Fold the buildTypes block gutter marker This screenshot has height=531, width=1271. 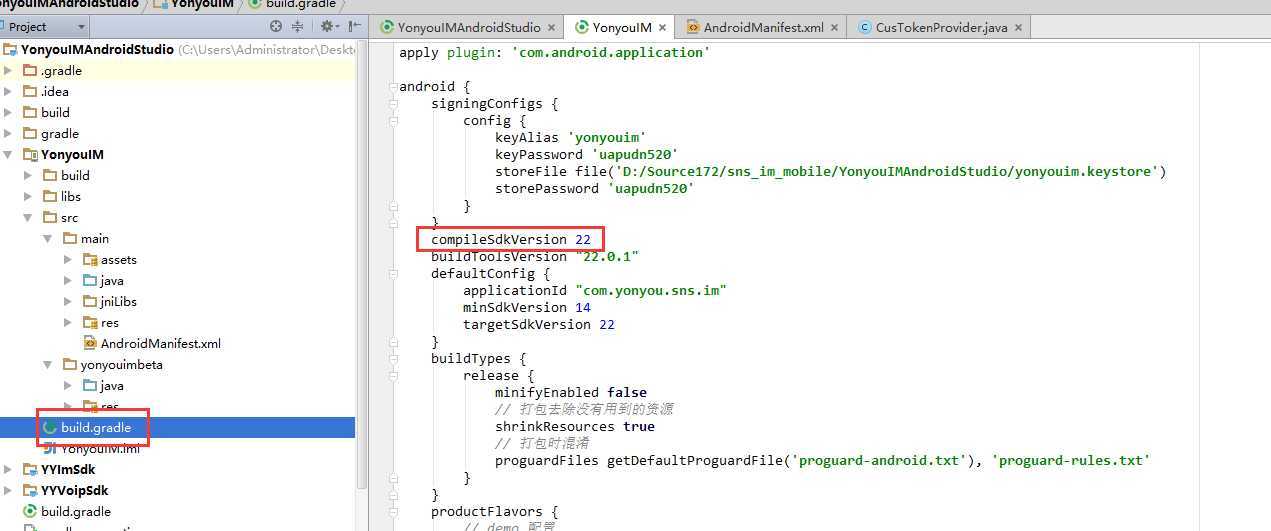coord(393,359)
